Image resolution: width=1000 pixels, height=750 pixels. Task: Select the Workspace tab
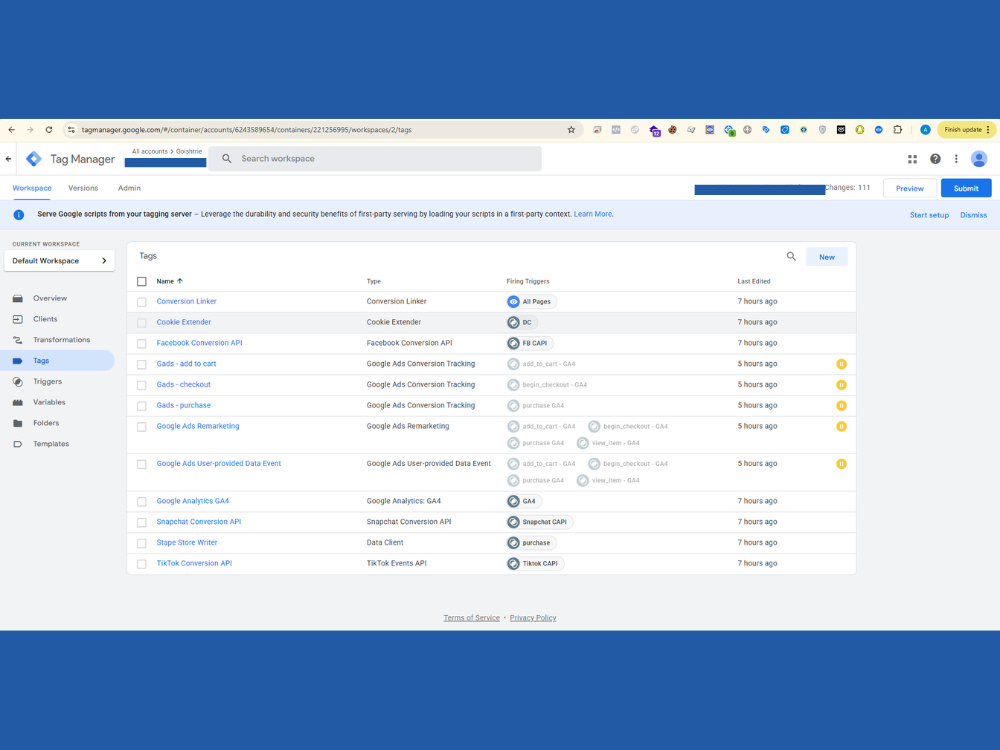click(x=32, y=188)
